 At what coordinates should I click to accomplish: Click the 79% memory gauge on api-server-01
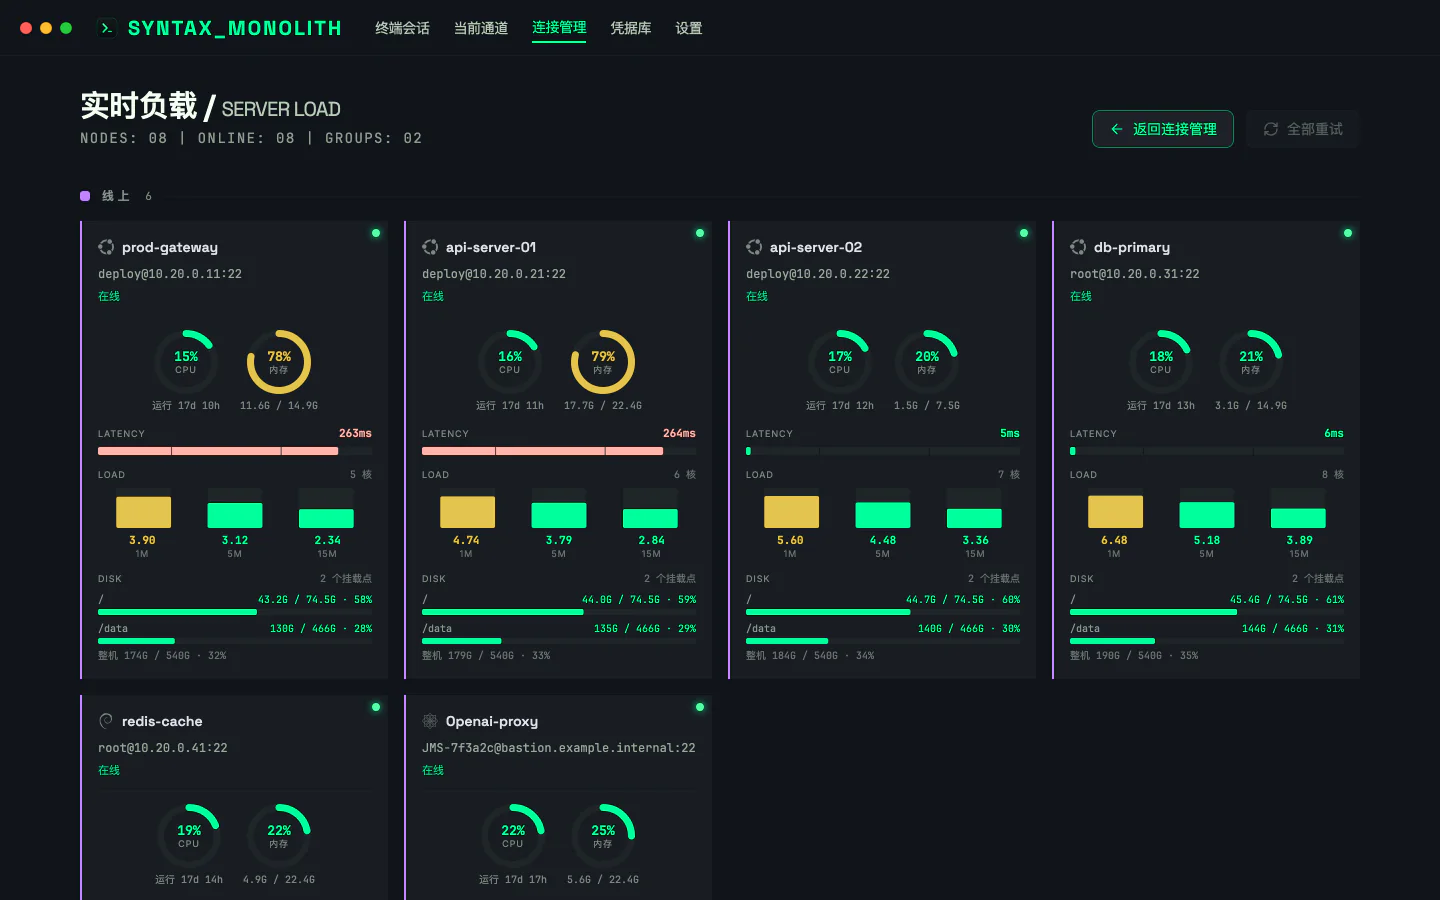pyautogui.click(x=603, y=362)
